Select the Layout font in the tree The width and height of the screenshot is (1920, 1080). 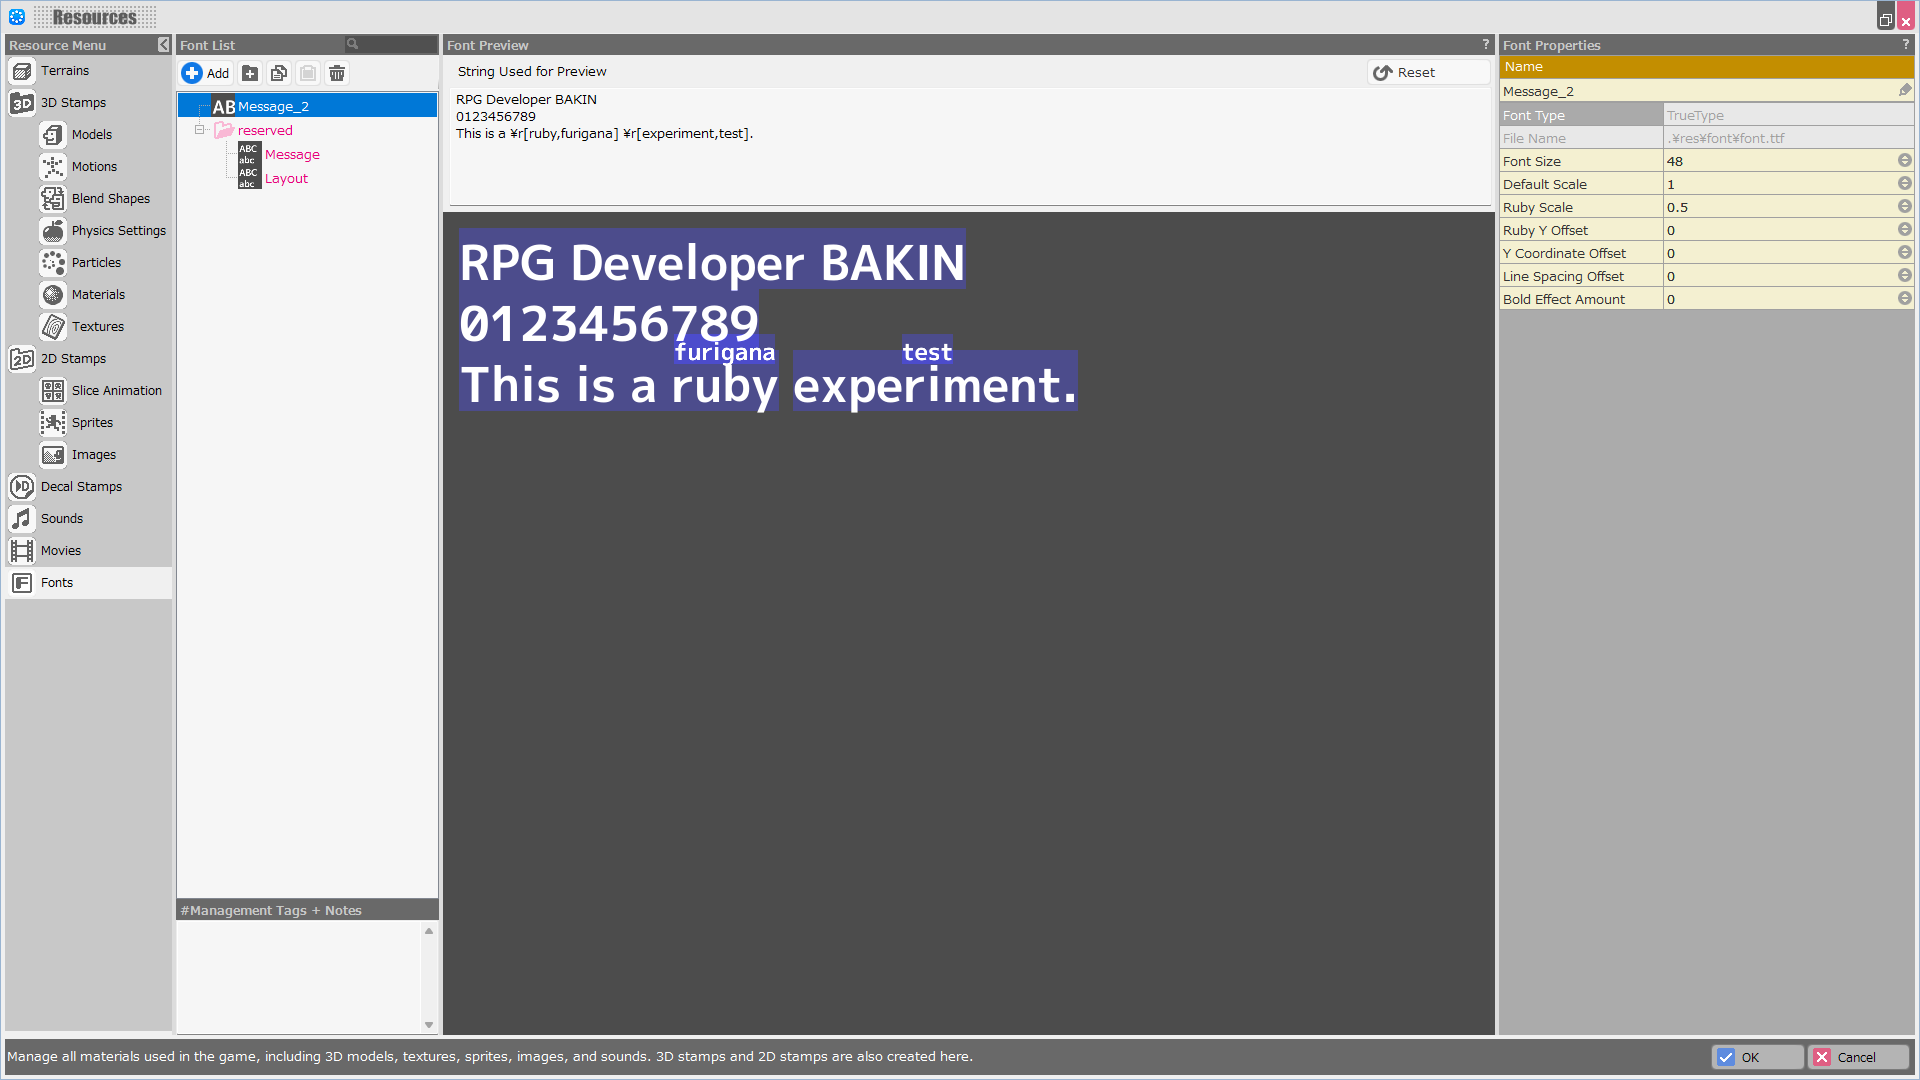pos(286,179)
